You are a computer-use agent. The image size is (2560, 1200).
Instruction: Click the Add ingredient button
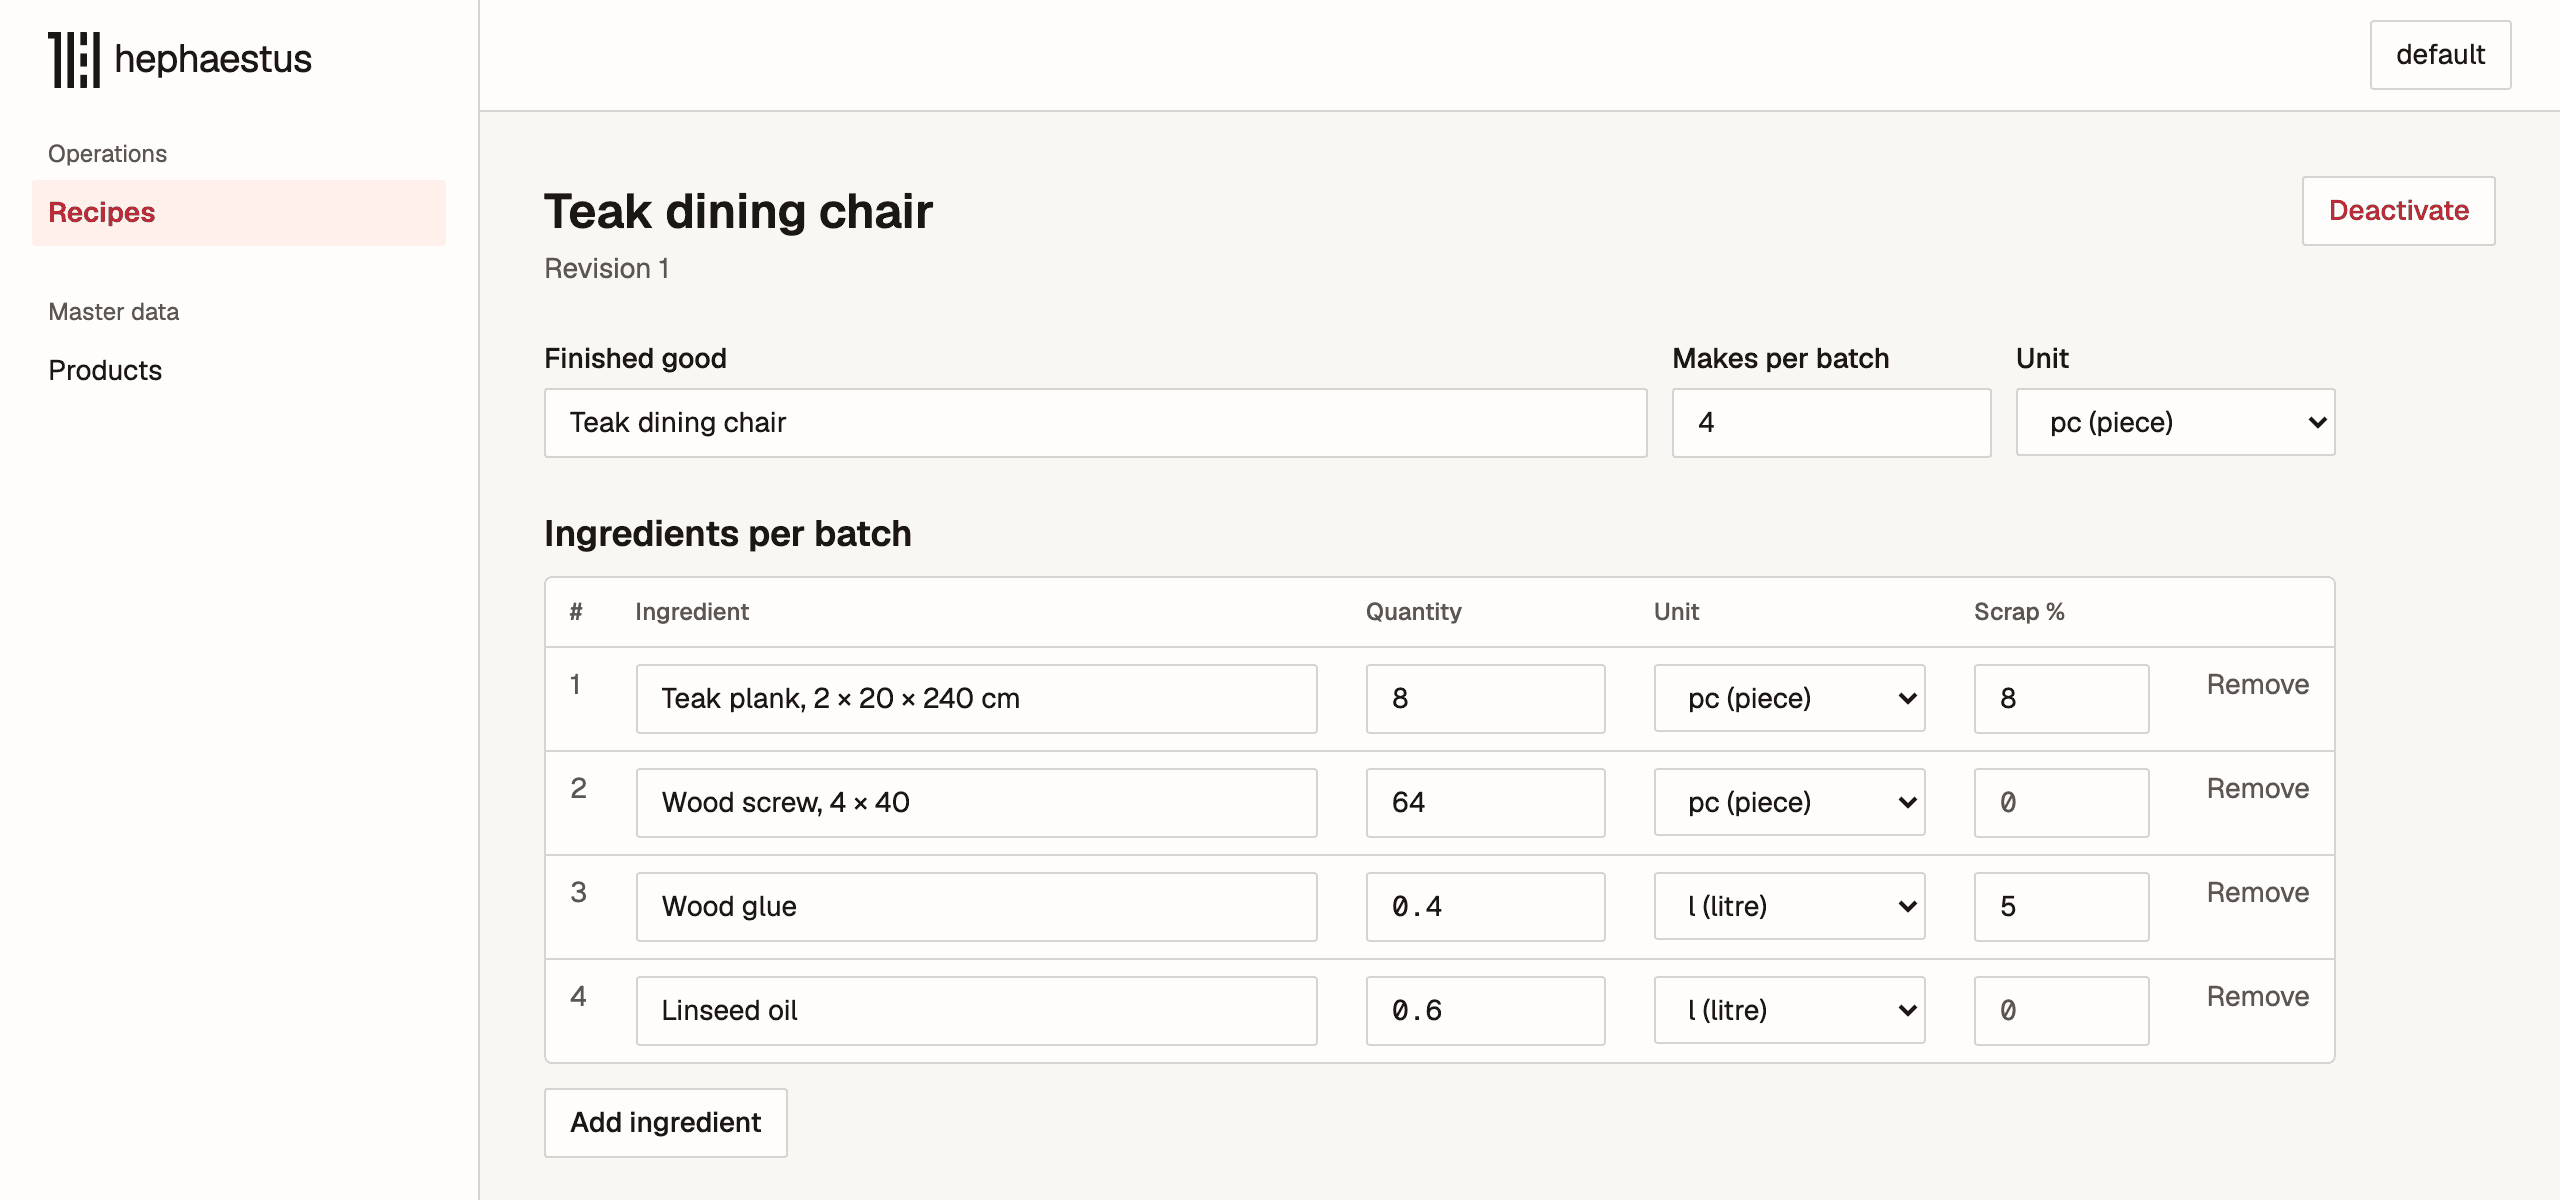(666, 1122)
